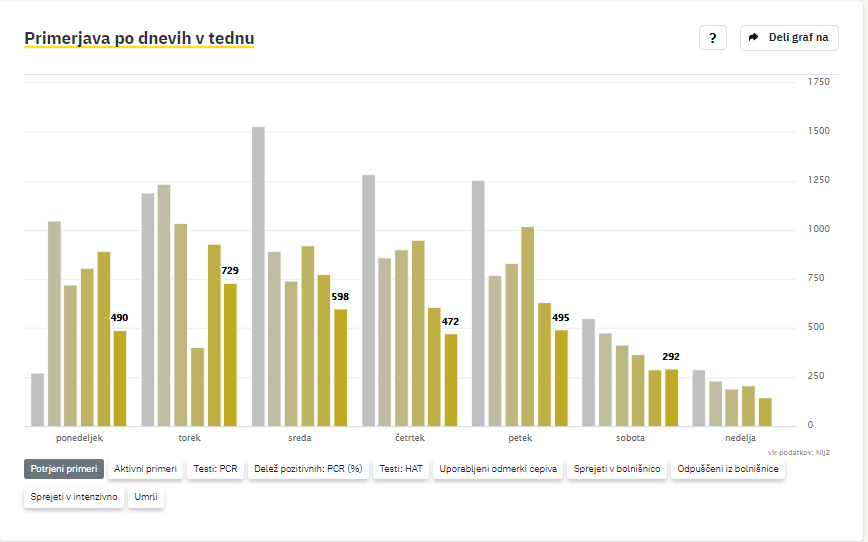Click the petek bar labeled 495
Screen dimensions: 868x542
[x=561, y=378]
